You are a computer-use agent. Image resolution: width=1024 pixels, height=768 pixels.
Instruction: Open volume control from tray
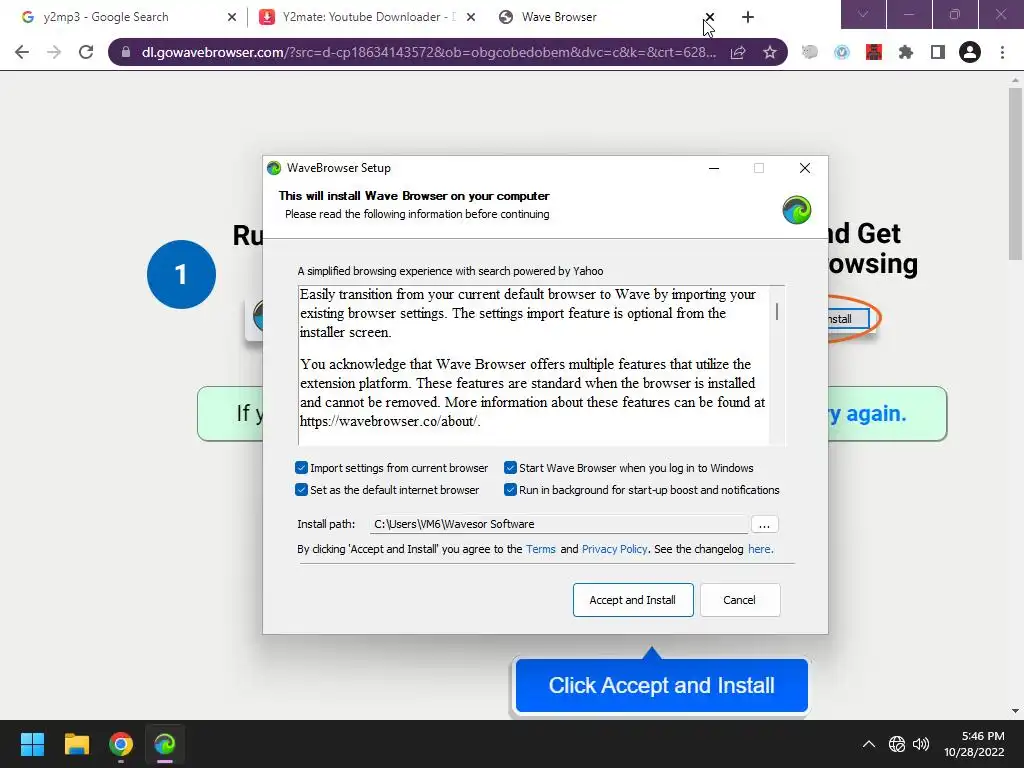(x=921, y=744)
